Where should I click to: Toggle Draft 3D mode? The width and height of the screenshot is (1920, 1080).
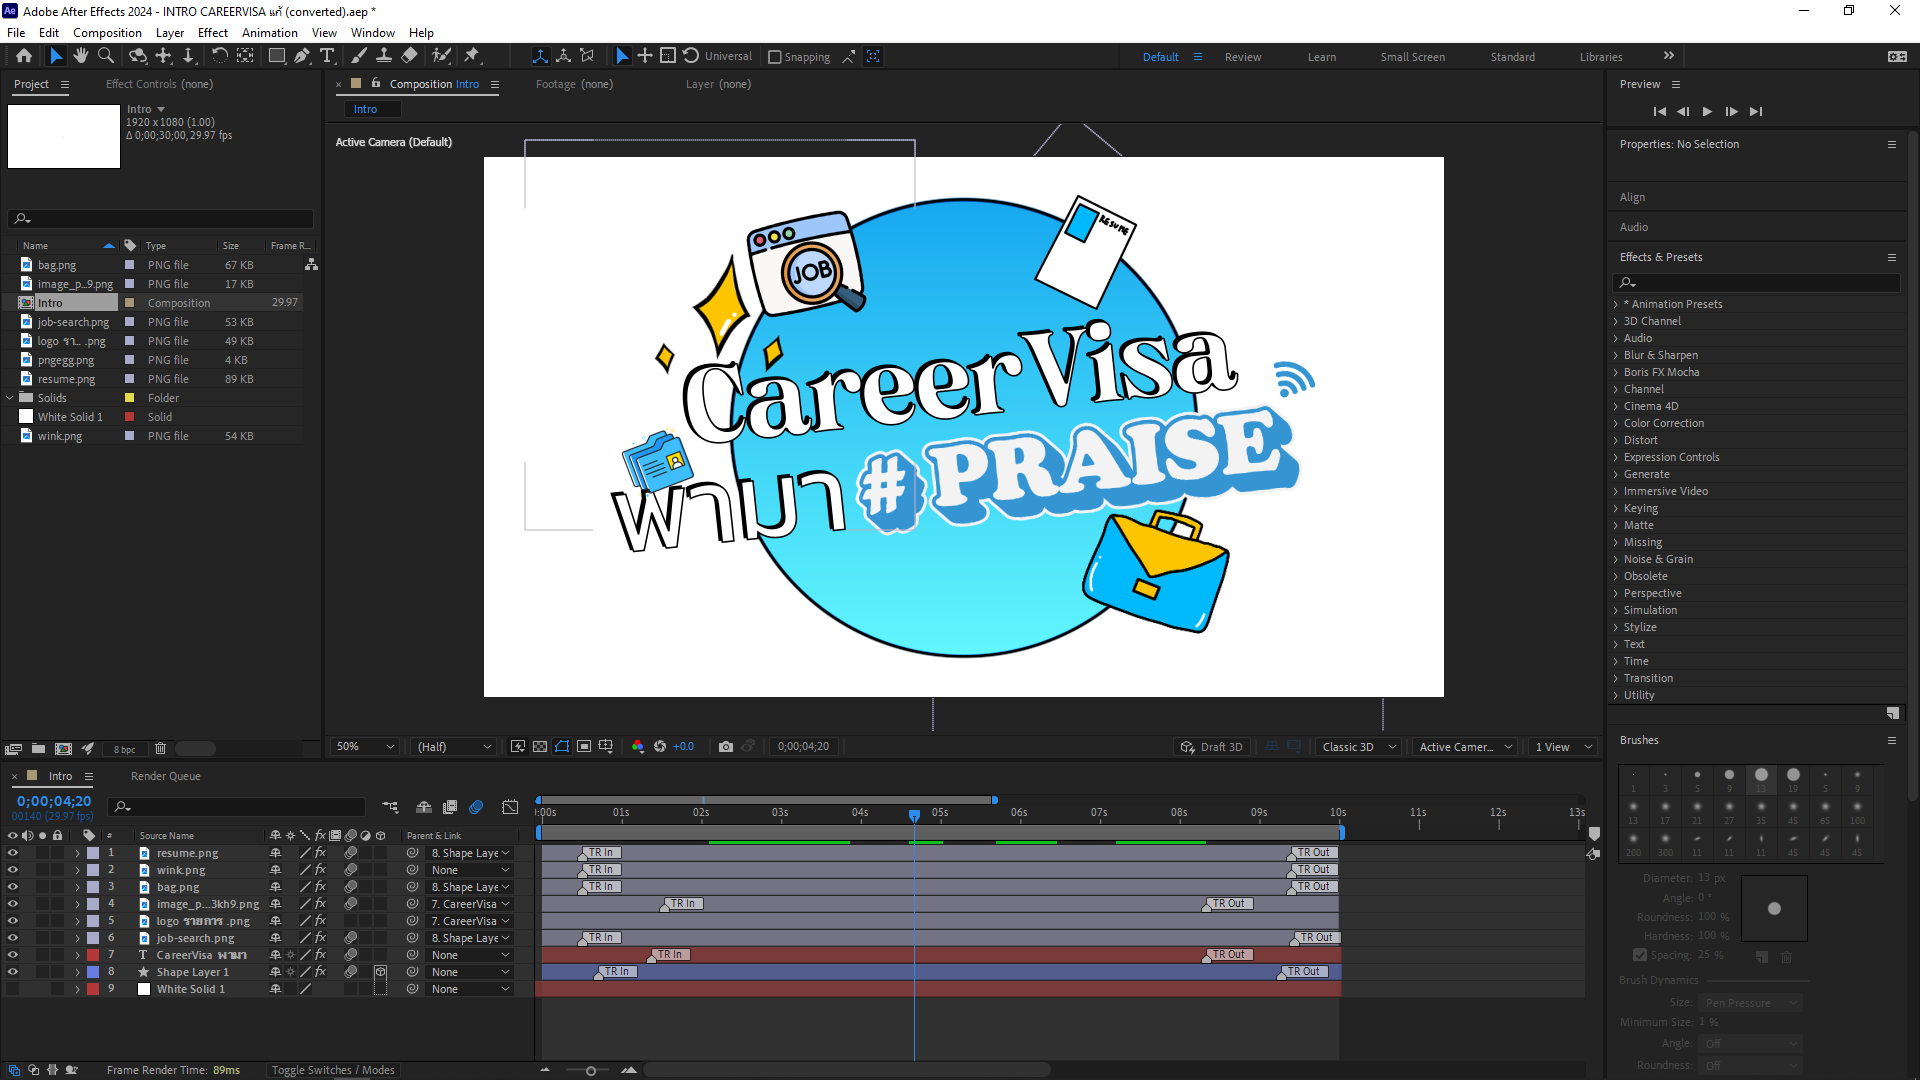pos(1212,747)
